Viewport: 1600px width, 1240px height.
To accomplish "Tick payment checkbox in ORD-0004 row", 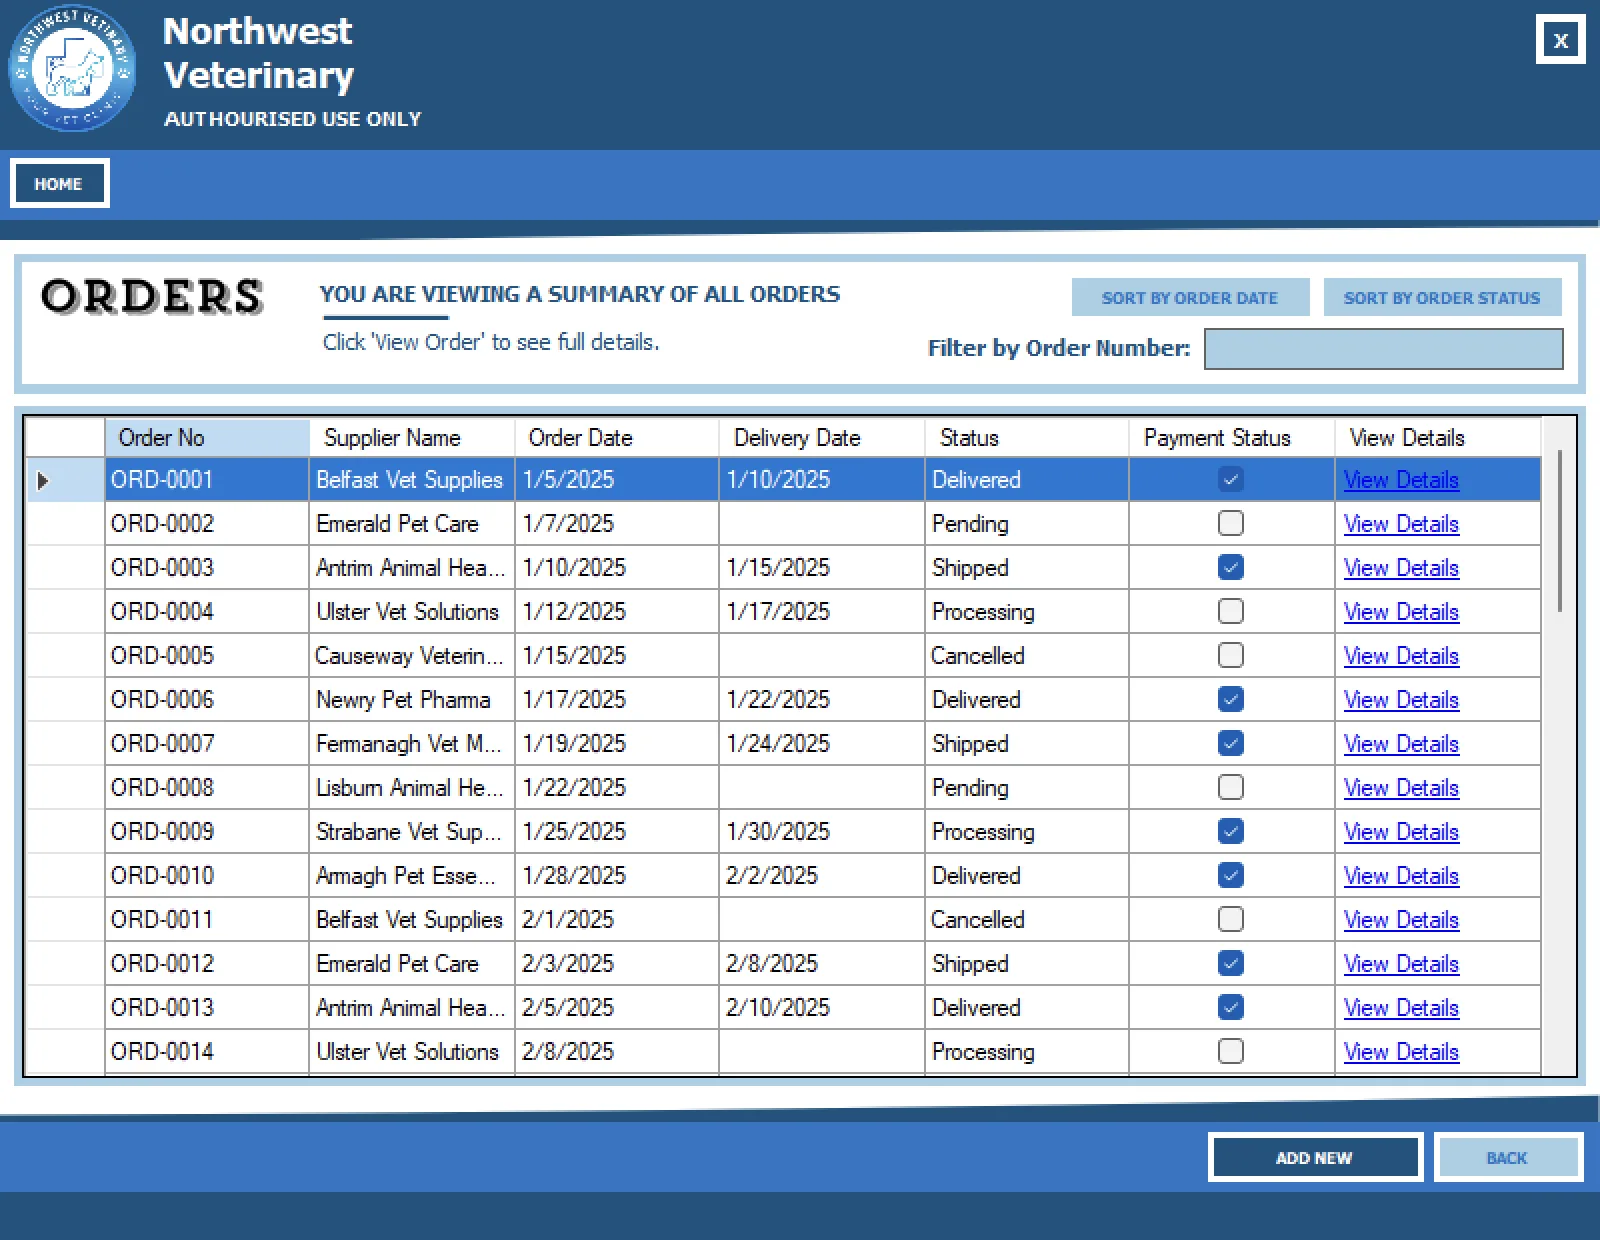I will 1231,612.
